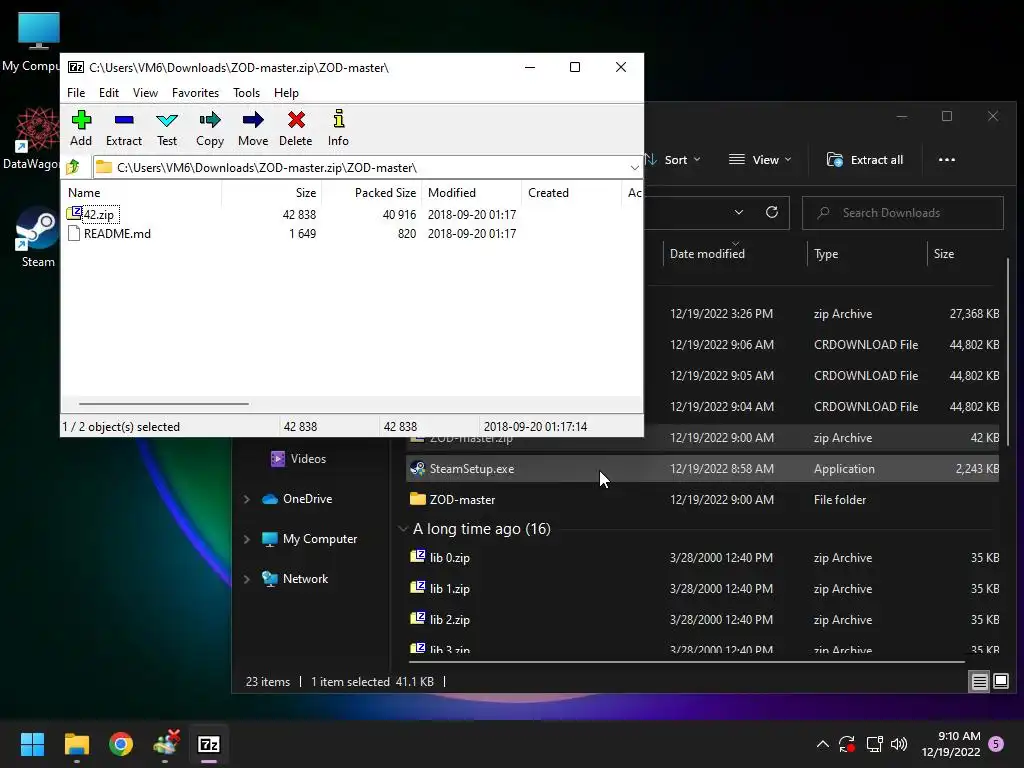Select lib 2.zip in Explorer

[702, 620]
